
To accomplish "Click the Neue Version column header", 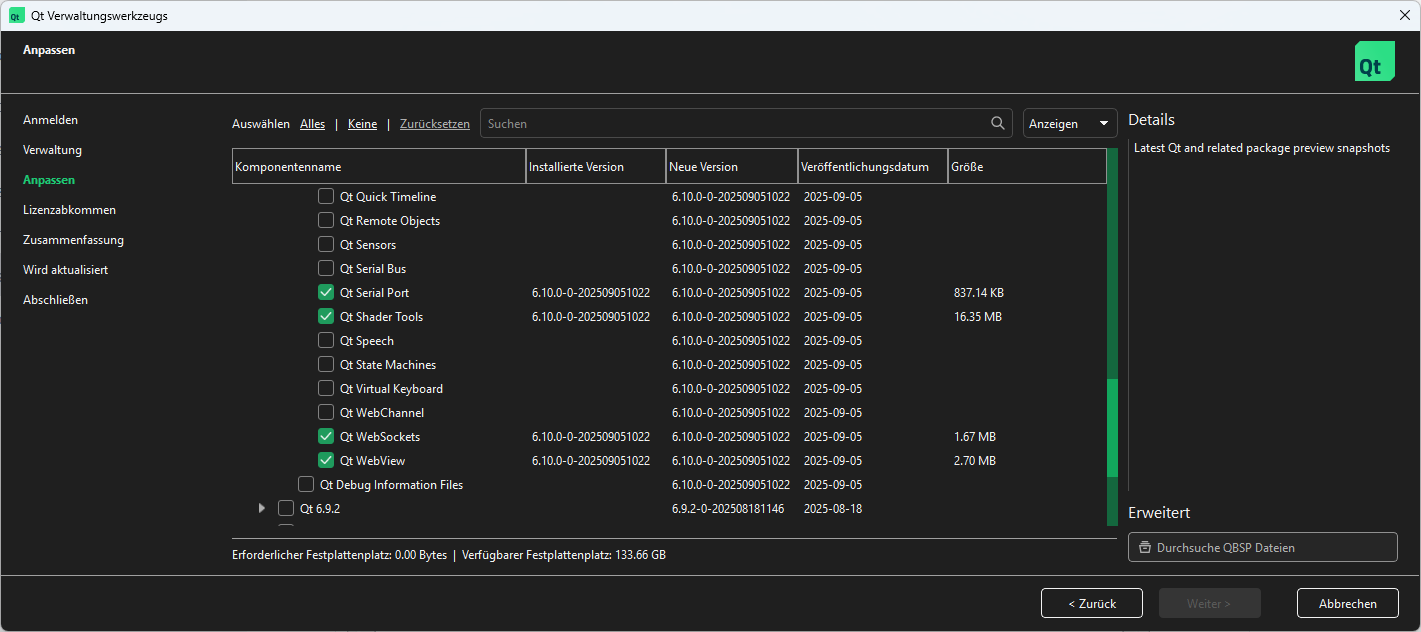I will [732, 167].
